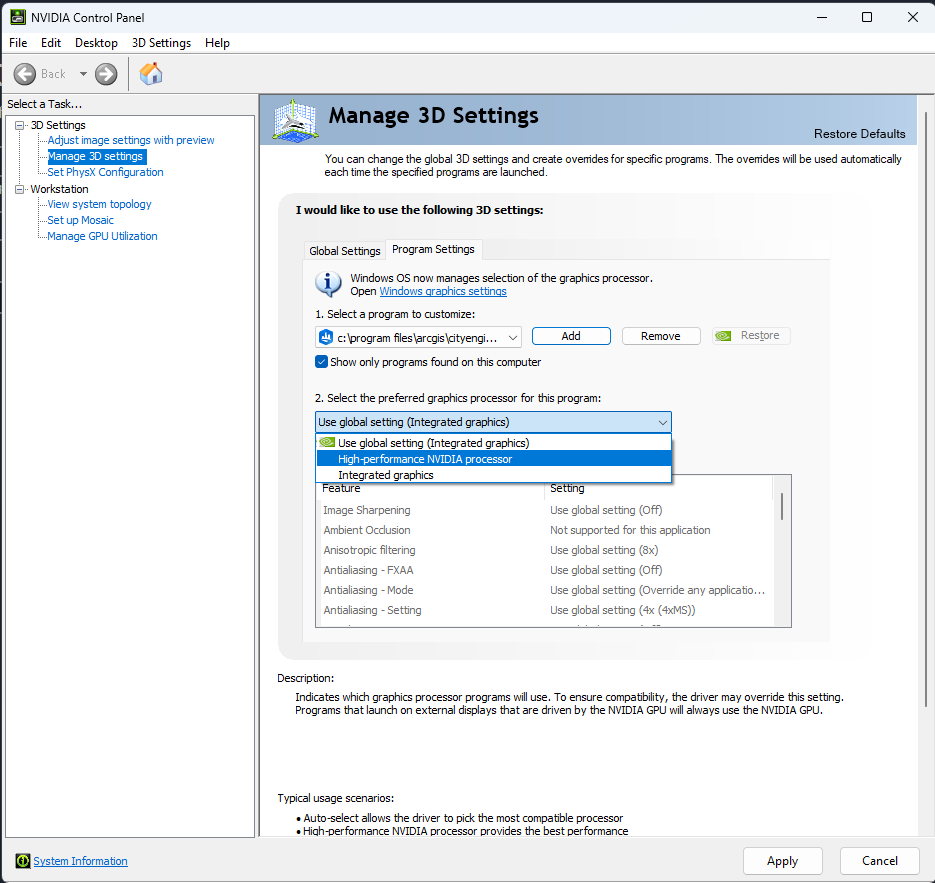Open Windows graphics settings link
Image resolution: width=935 pixels, height=883 pixels.
[x=443, y=291]
